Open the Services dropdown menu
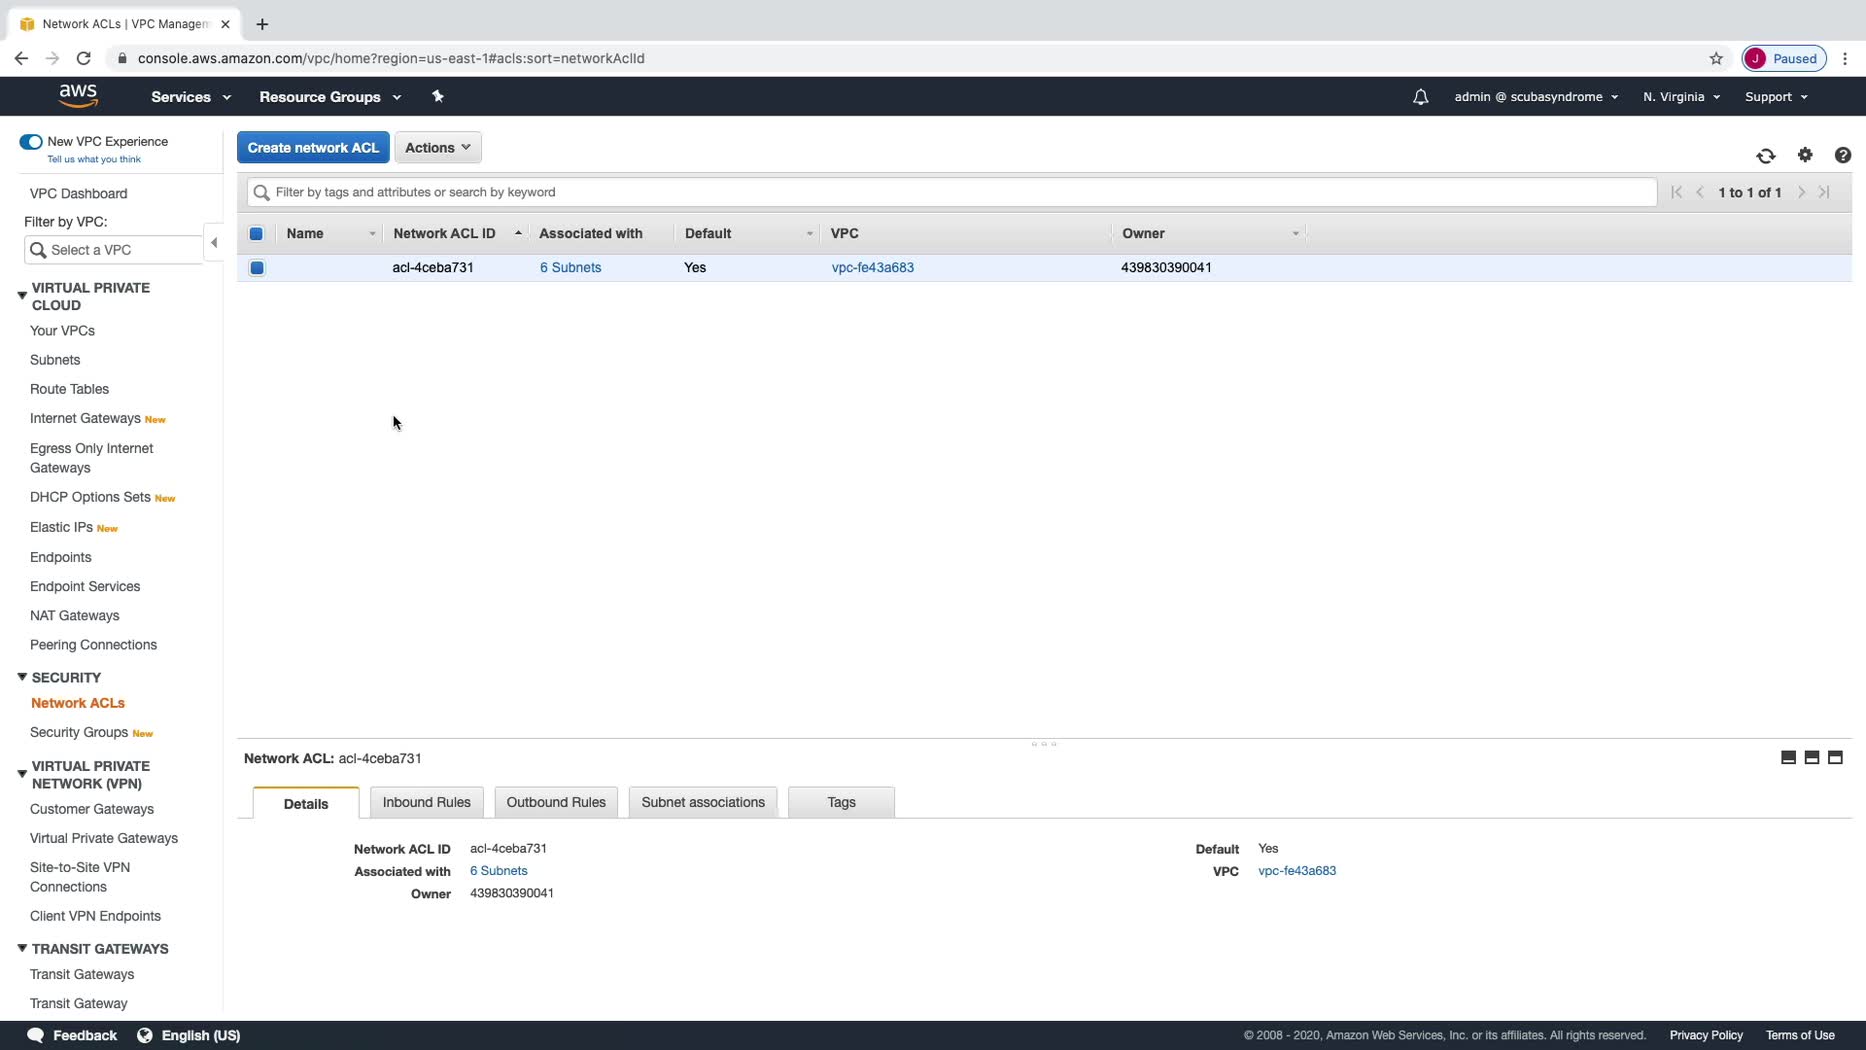This screenshot has width=1866, height=1050. pyautogui.click(x=191, y=97)
